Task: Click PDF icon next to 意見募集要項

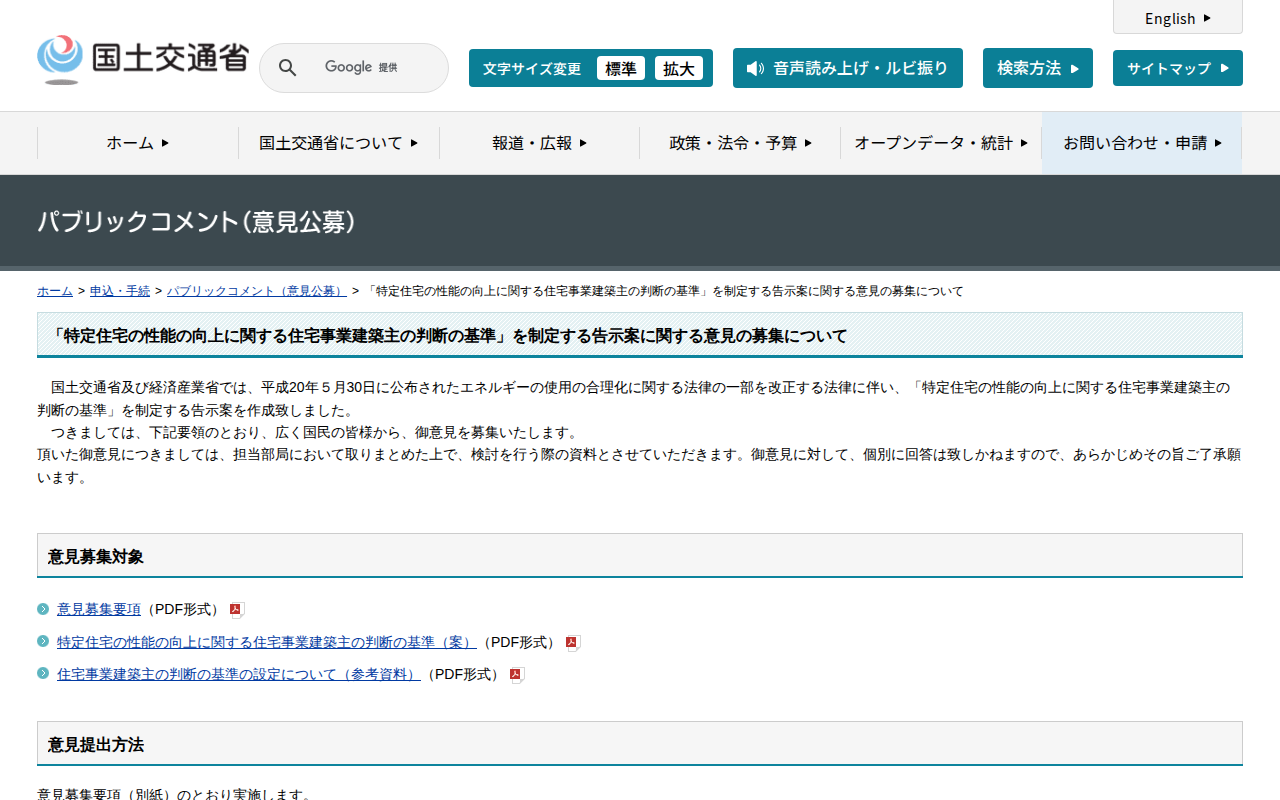Action: point(236,610)
